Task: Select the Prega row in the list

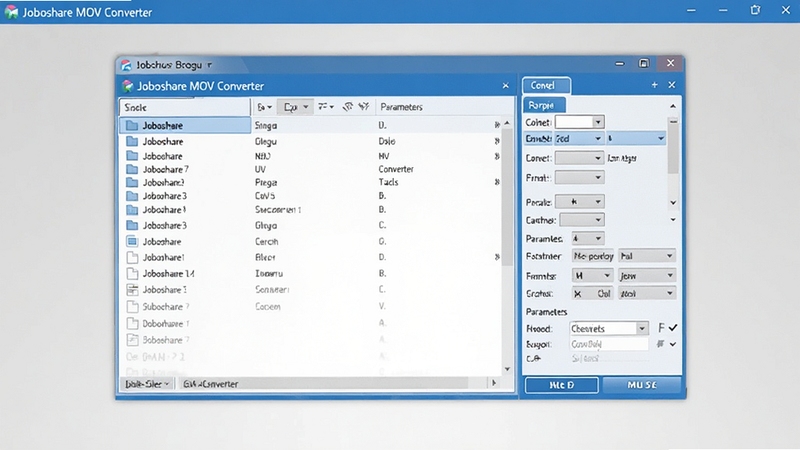Action: (311, 182)
